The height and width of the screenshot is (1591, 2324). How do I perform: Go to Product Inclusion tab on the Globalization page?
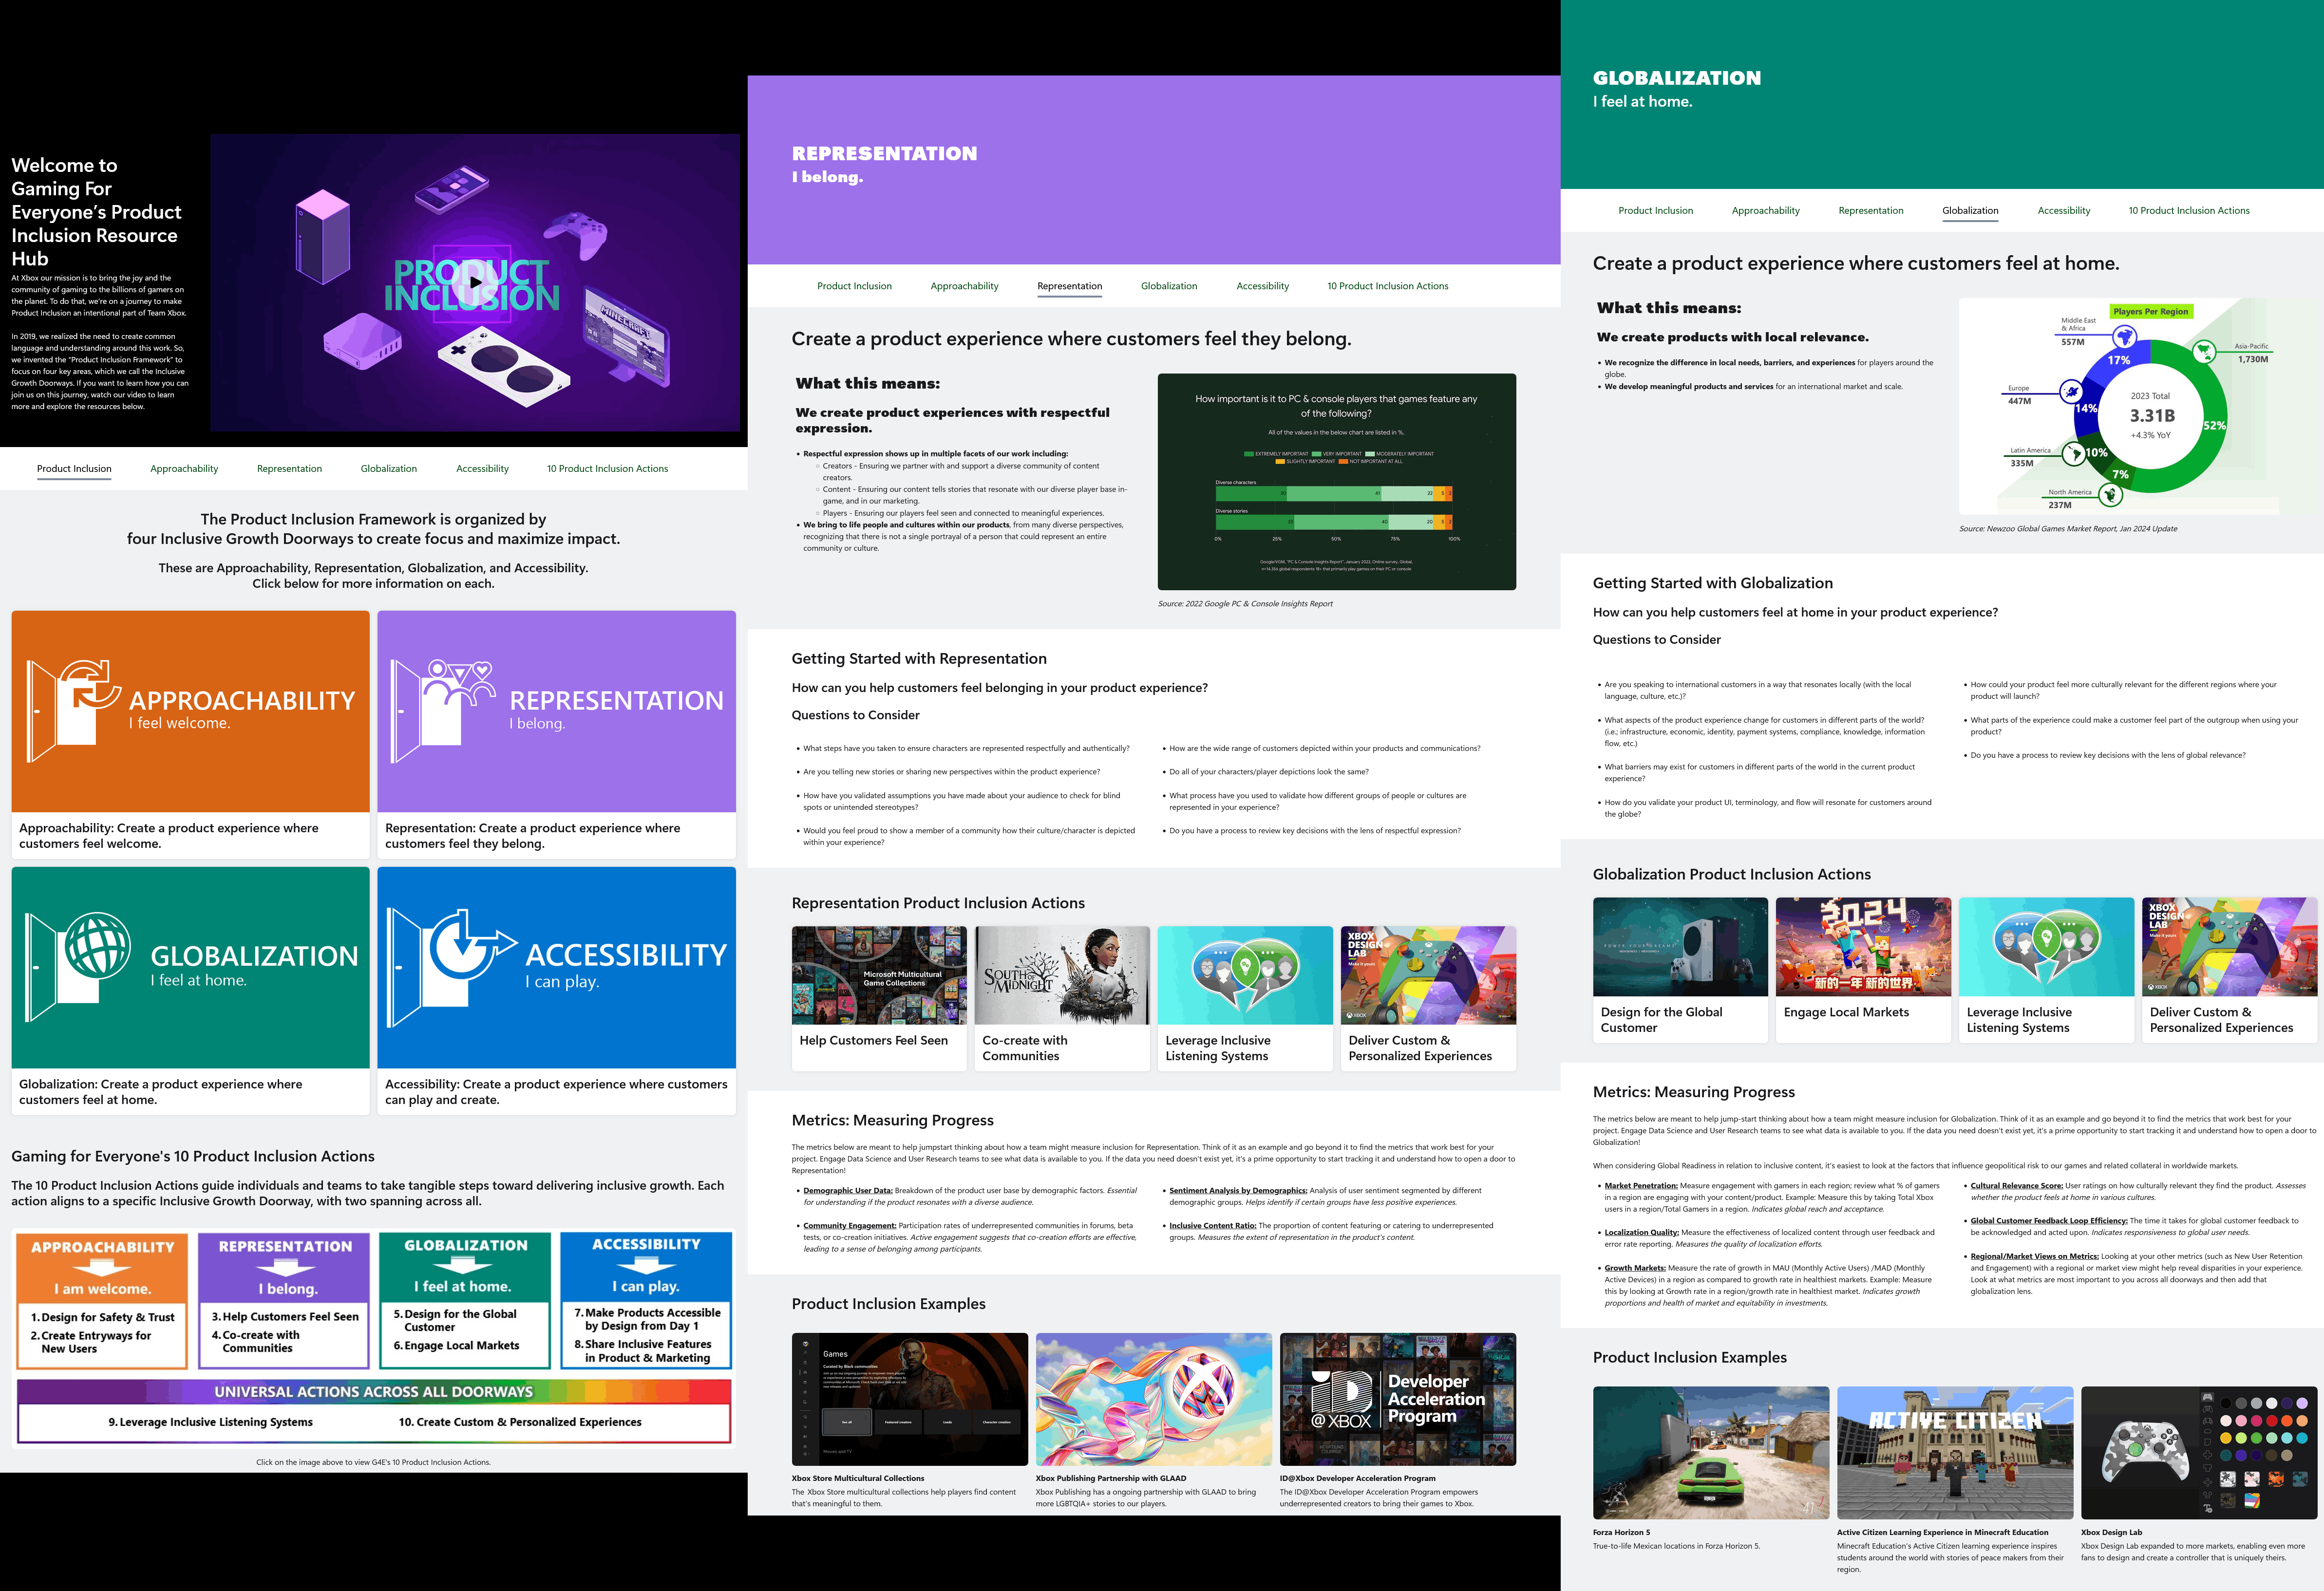1656,211
